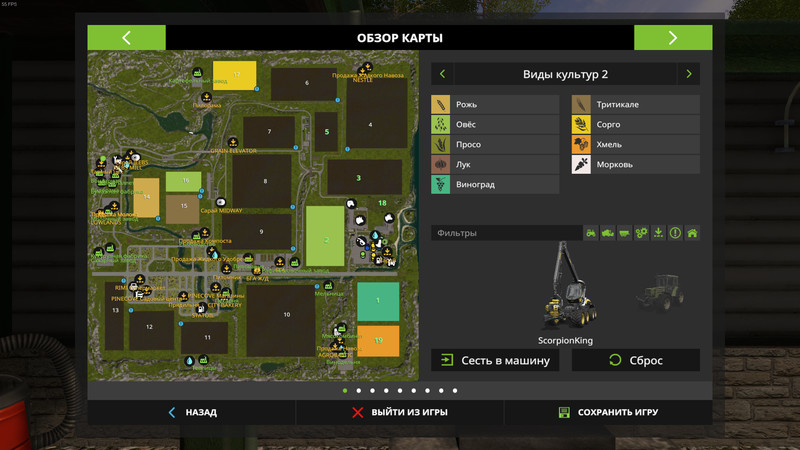Go to next map overview page
Screen dimensions: 800x450
pyautogui.click(x=673, y=38)
